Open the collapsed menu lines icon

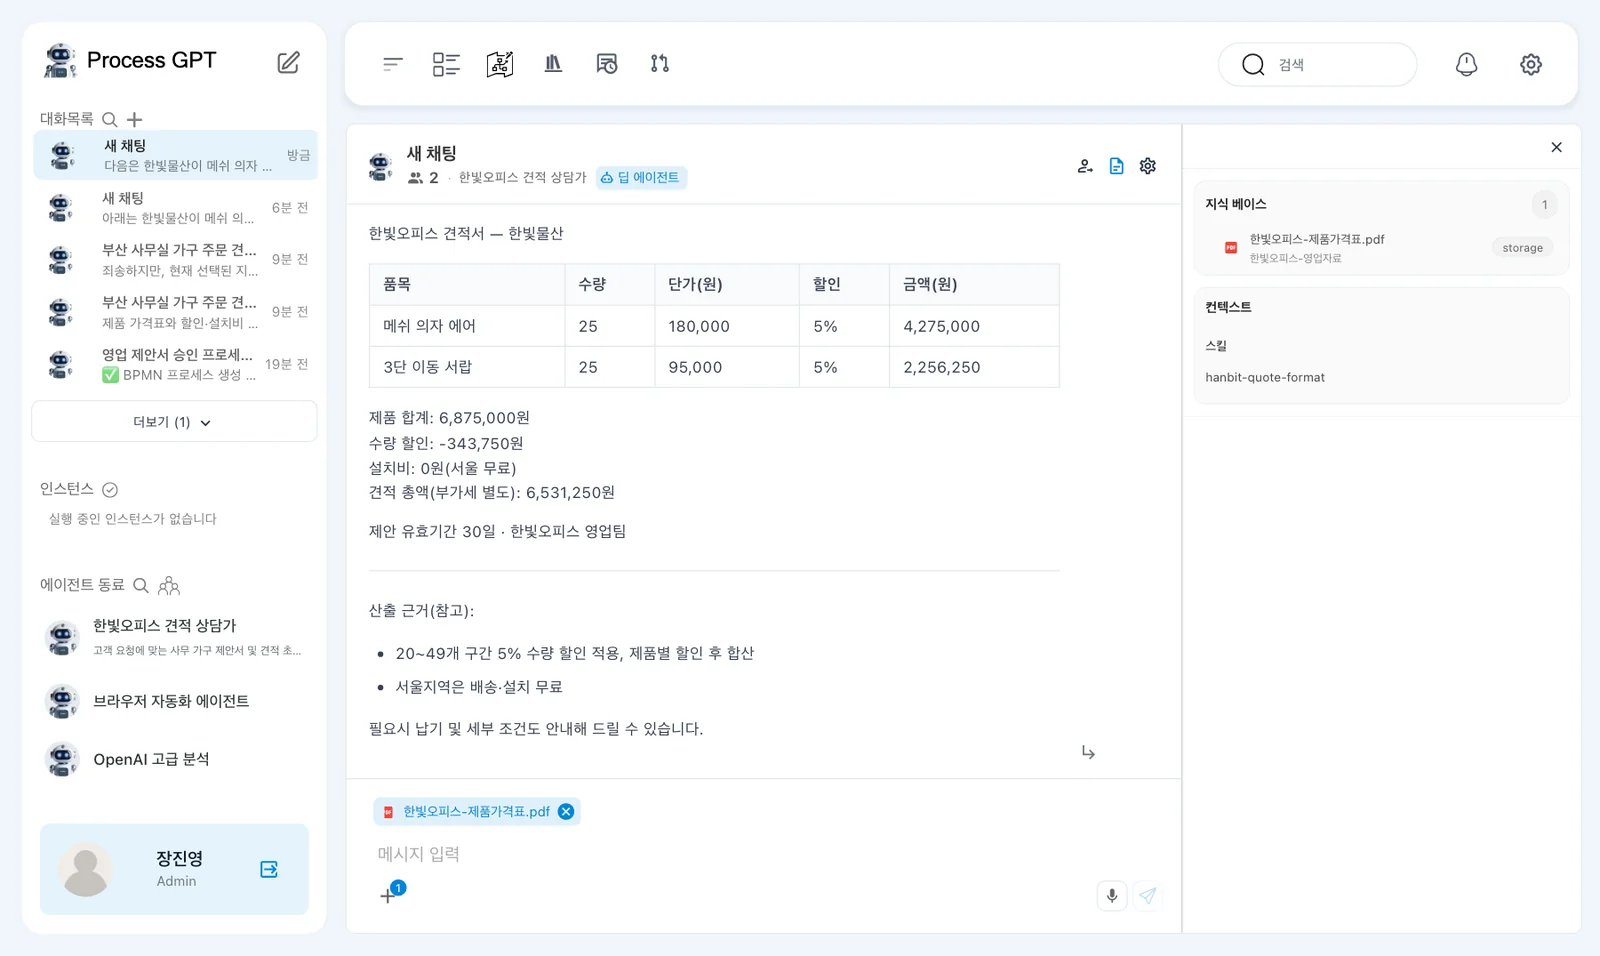pos(392,64)
